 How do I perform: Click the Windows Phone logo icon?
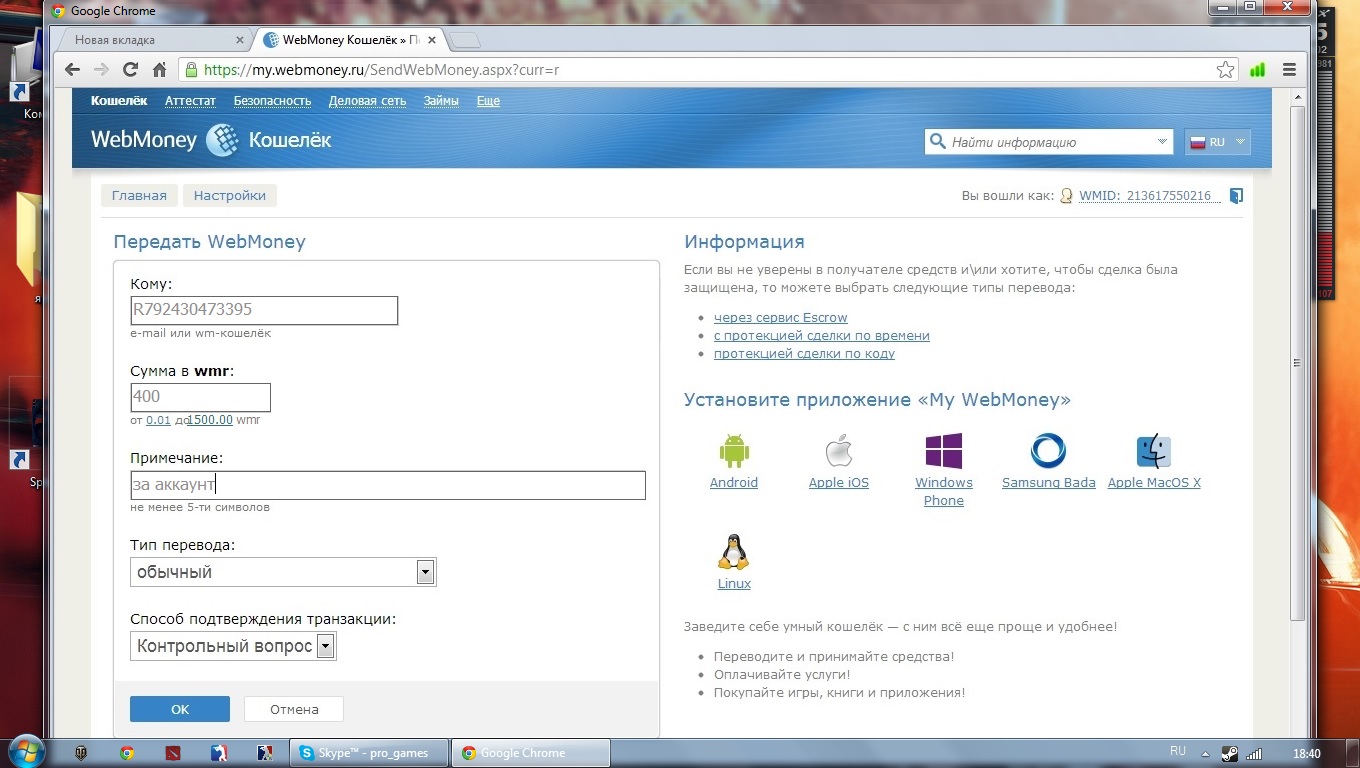click(x=944, y=451)
